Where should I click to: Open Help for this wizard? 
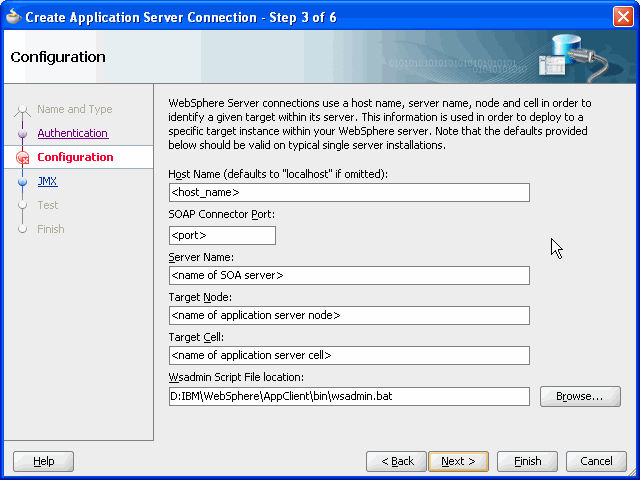click(x=43, y=461)
